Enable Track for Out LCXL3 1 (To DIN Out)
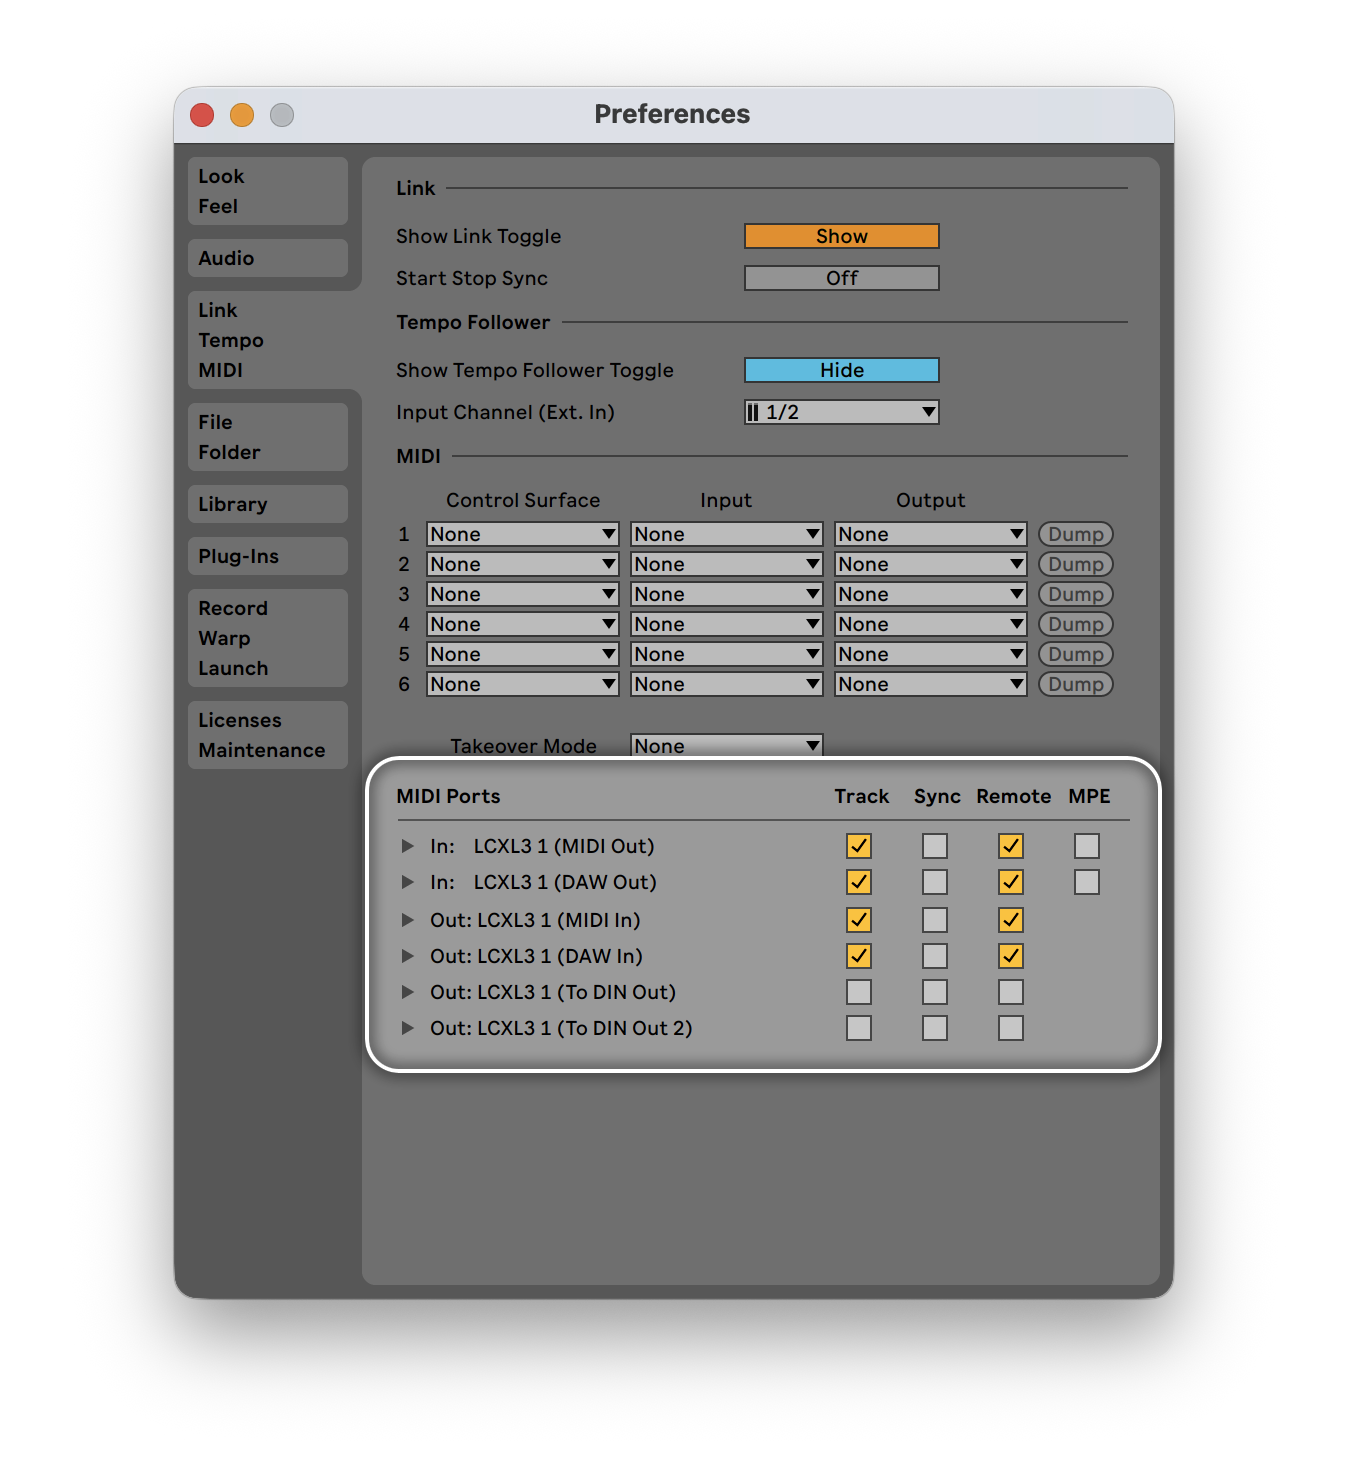The image size is (1348, 1458). (x=859, y=992)
